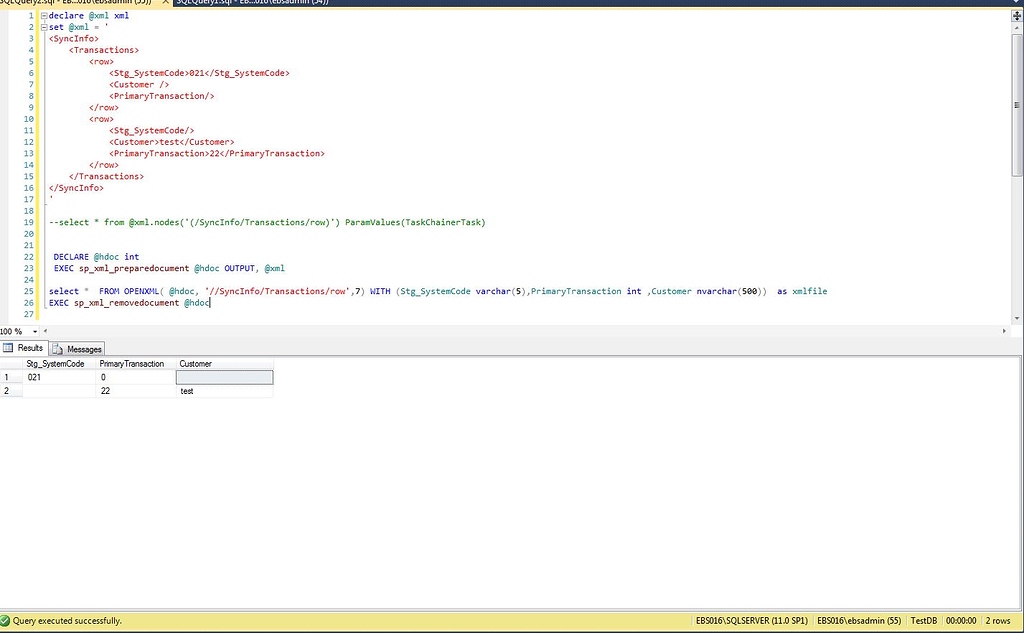Click the select-all corner of results grid
The image size is (1024, 633).
click(11, 364)
